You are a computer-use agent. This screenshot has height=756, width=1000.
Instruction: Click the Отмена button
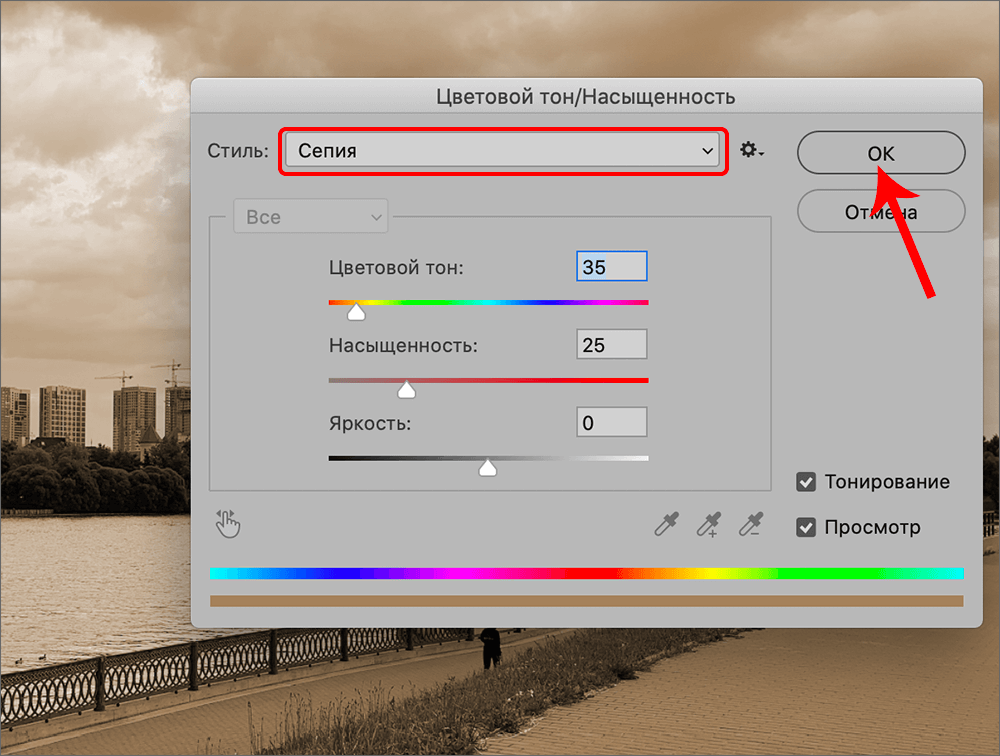(x=880, y=212)
